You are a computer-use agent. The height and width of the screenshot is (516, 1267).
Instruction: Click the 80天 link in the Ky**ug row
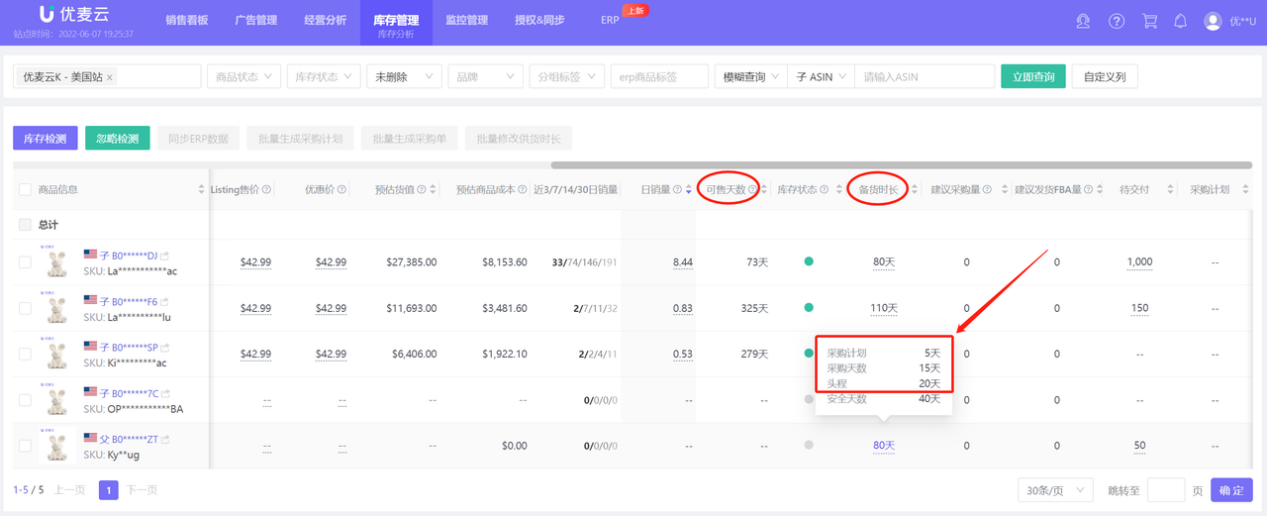pyautogui.click(x=884, y=445)
